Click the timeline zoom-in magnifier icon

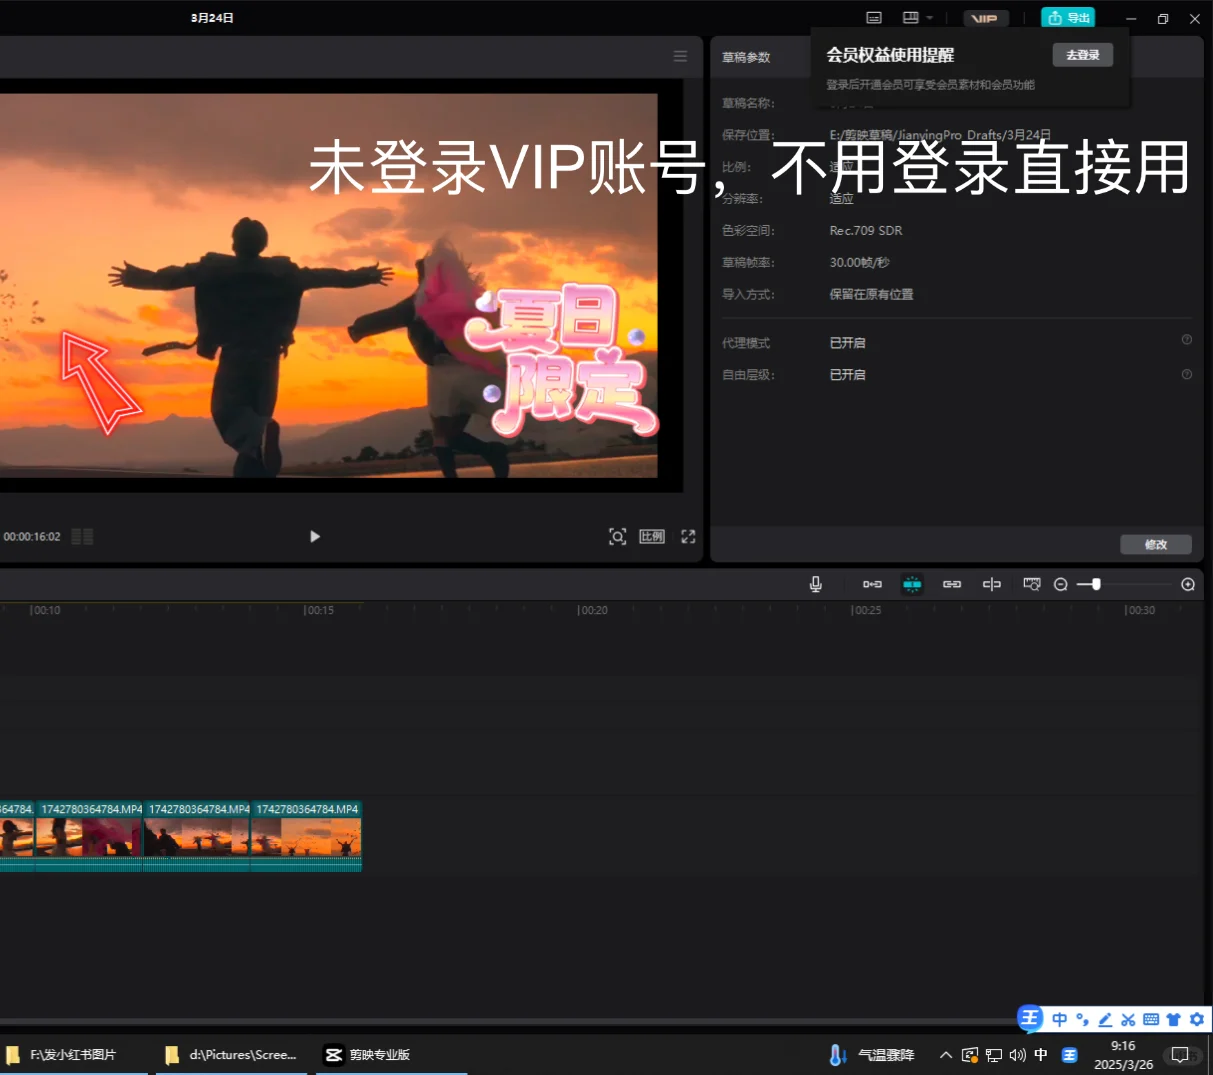click(x=1188, y=584)
